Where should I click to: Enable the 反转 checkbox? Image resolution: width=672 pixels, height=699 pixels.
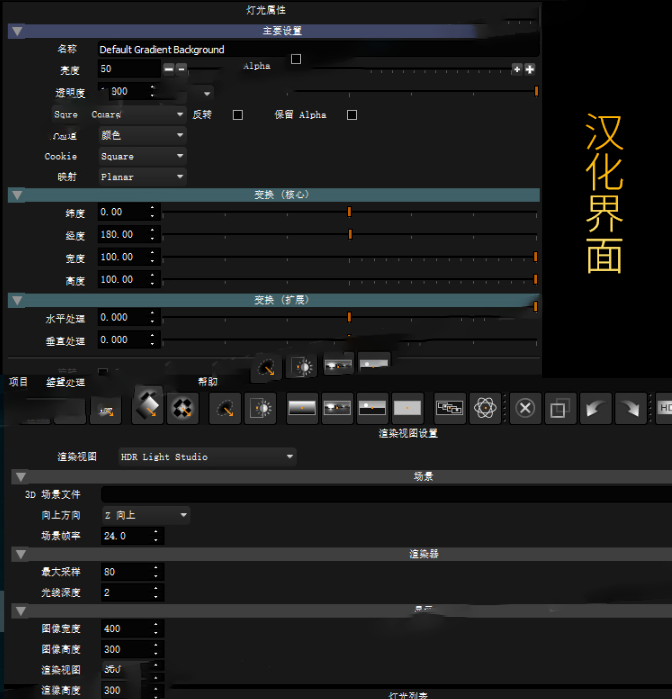[238, 115]
